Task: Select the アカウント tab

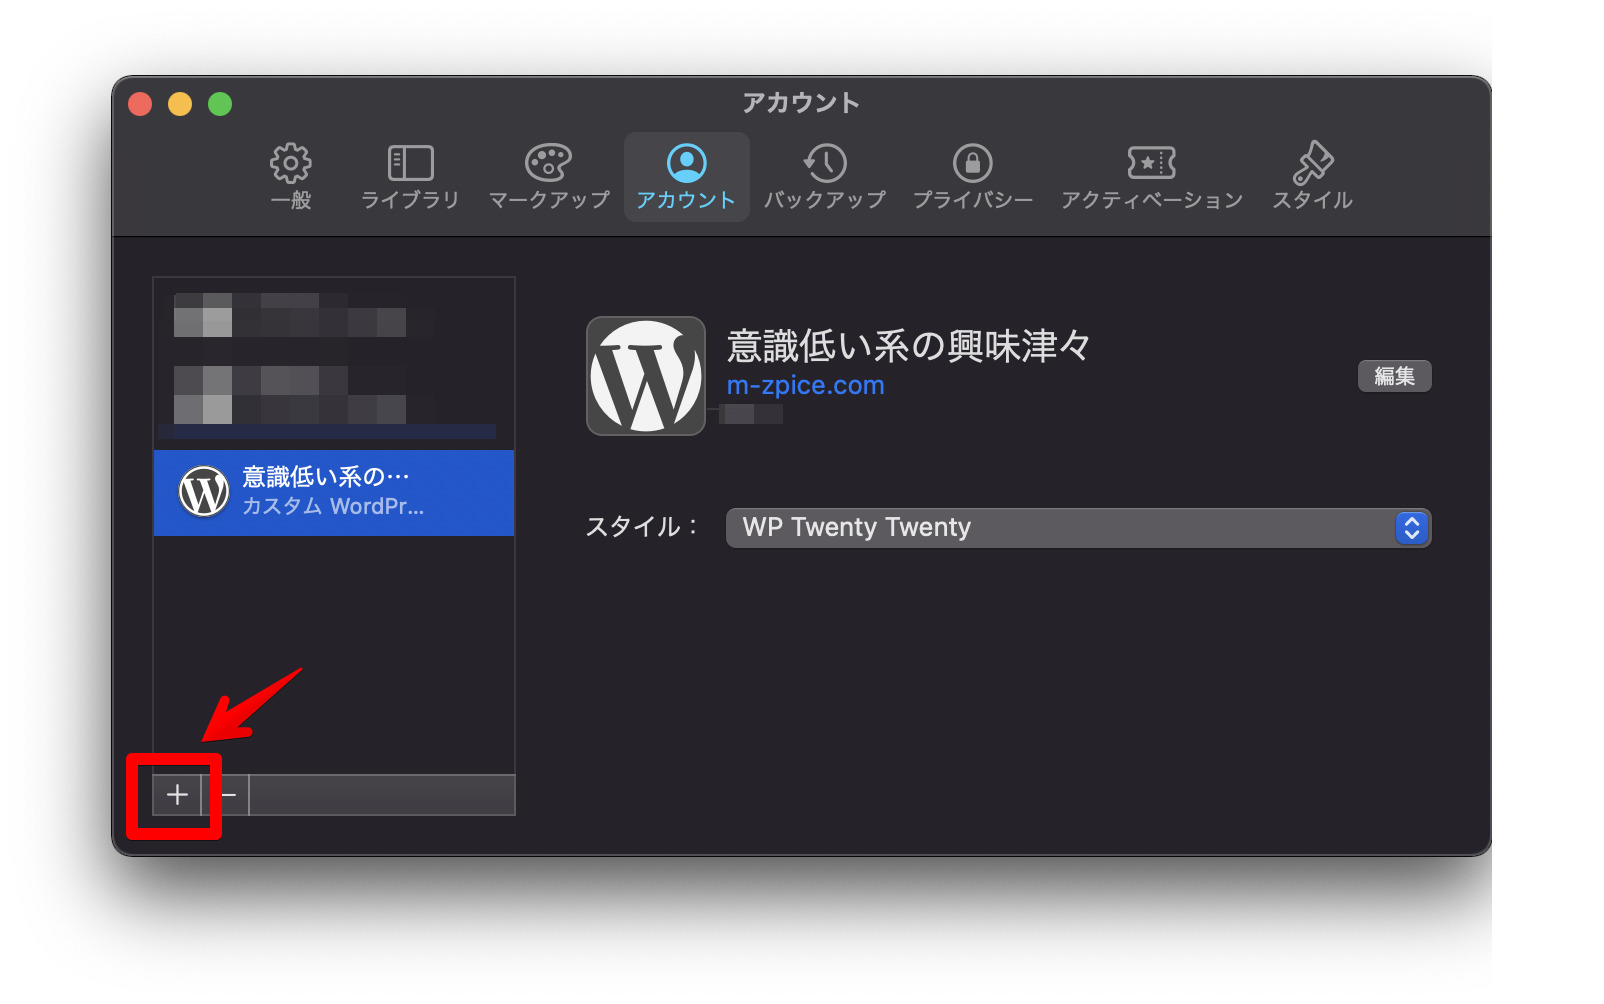Action: pyautogui.click(x=686, y=177)
